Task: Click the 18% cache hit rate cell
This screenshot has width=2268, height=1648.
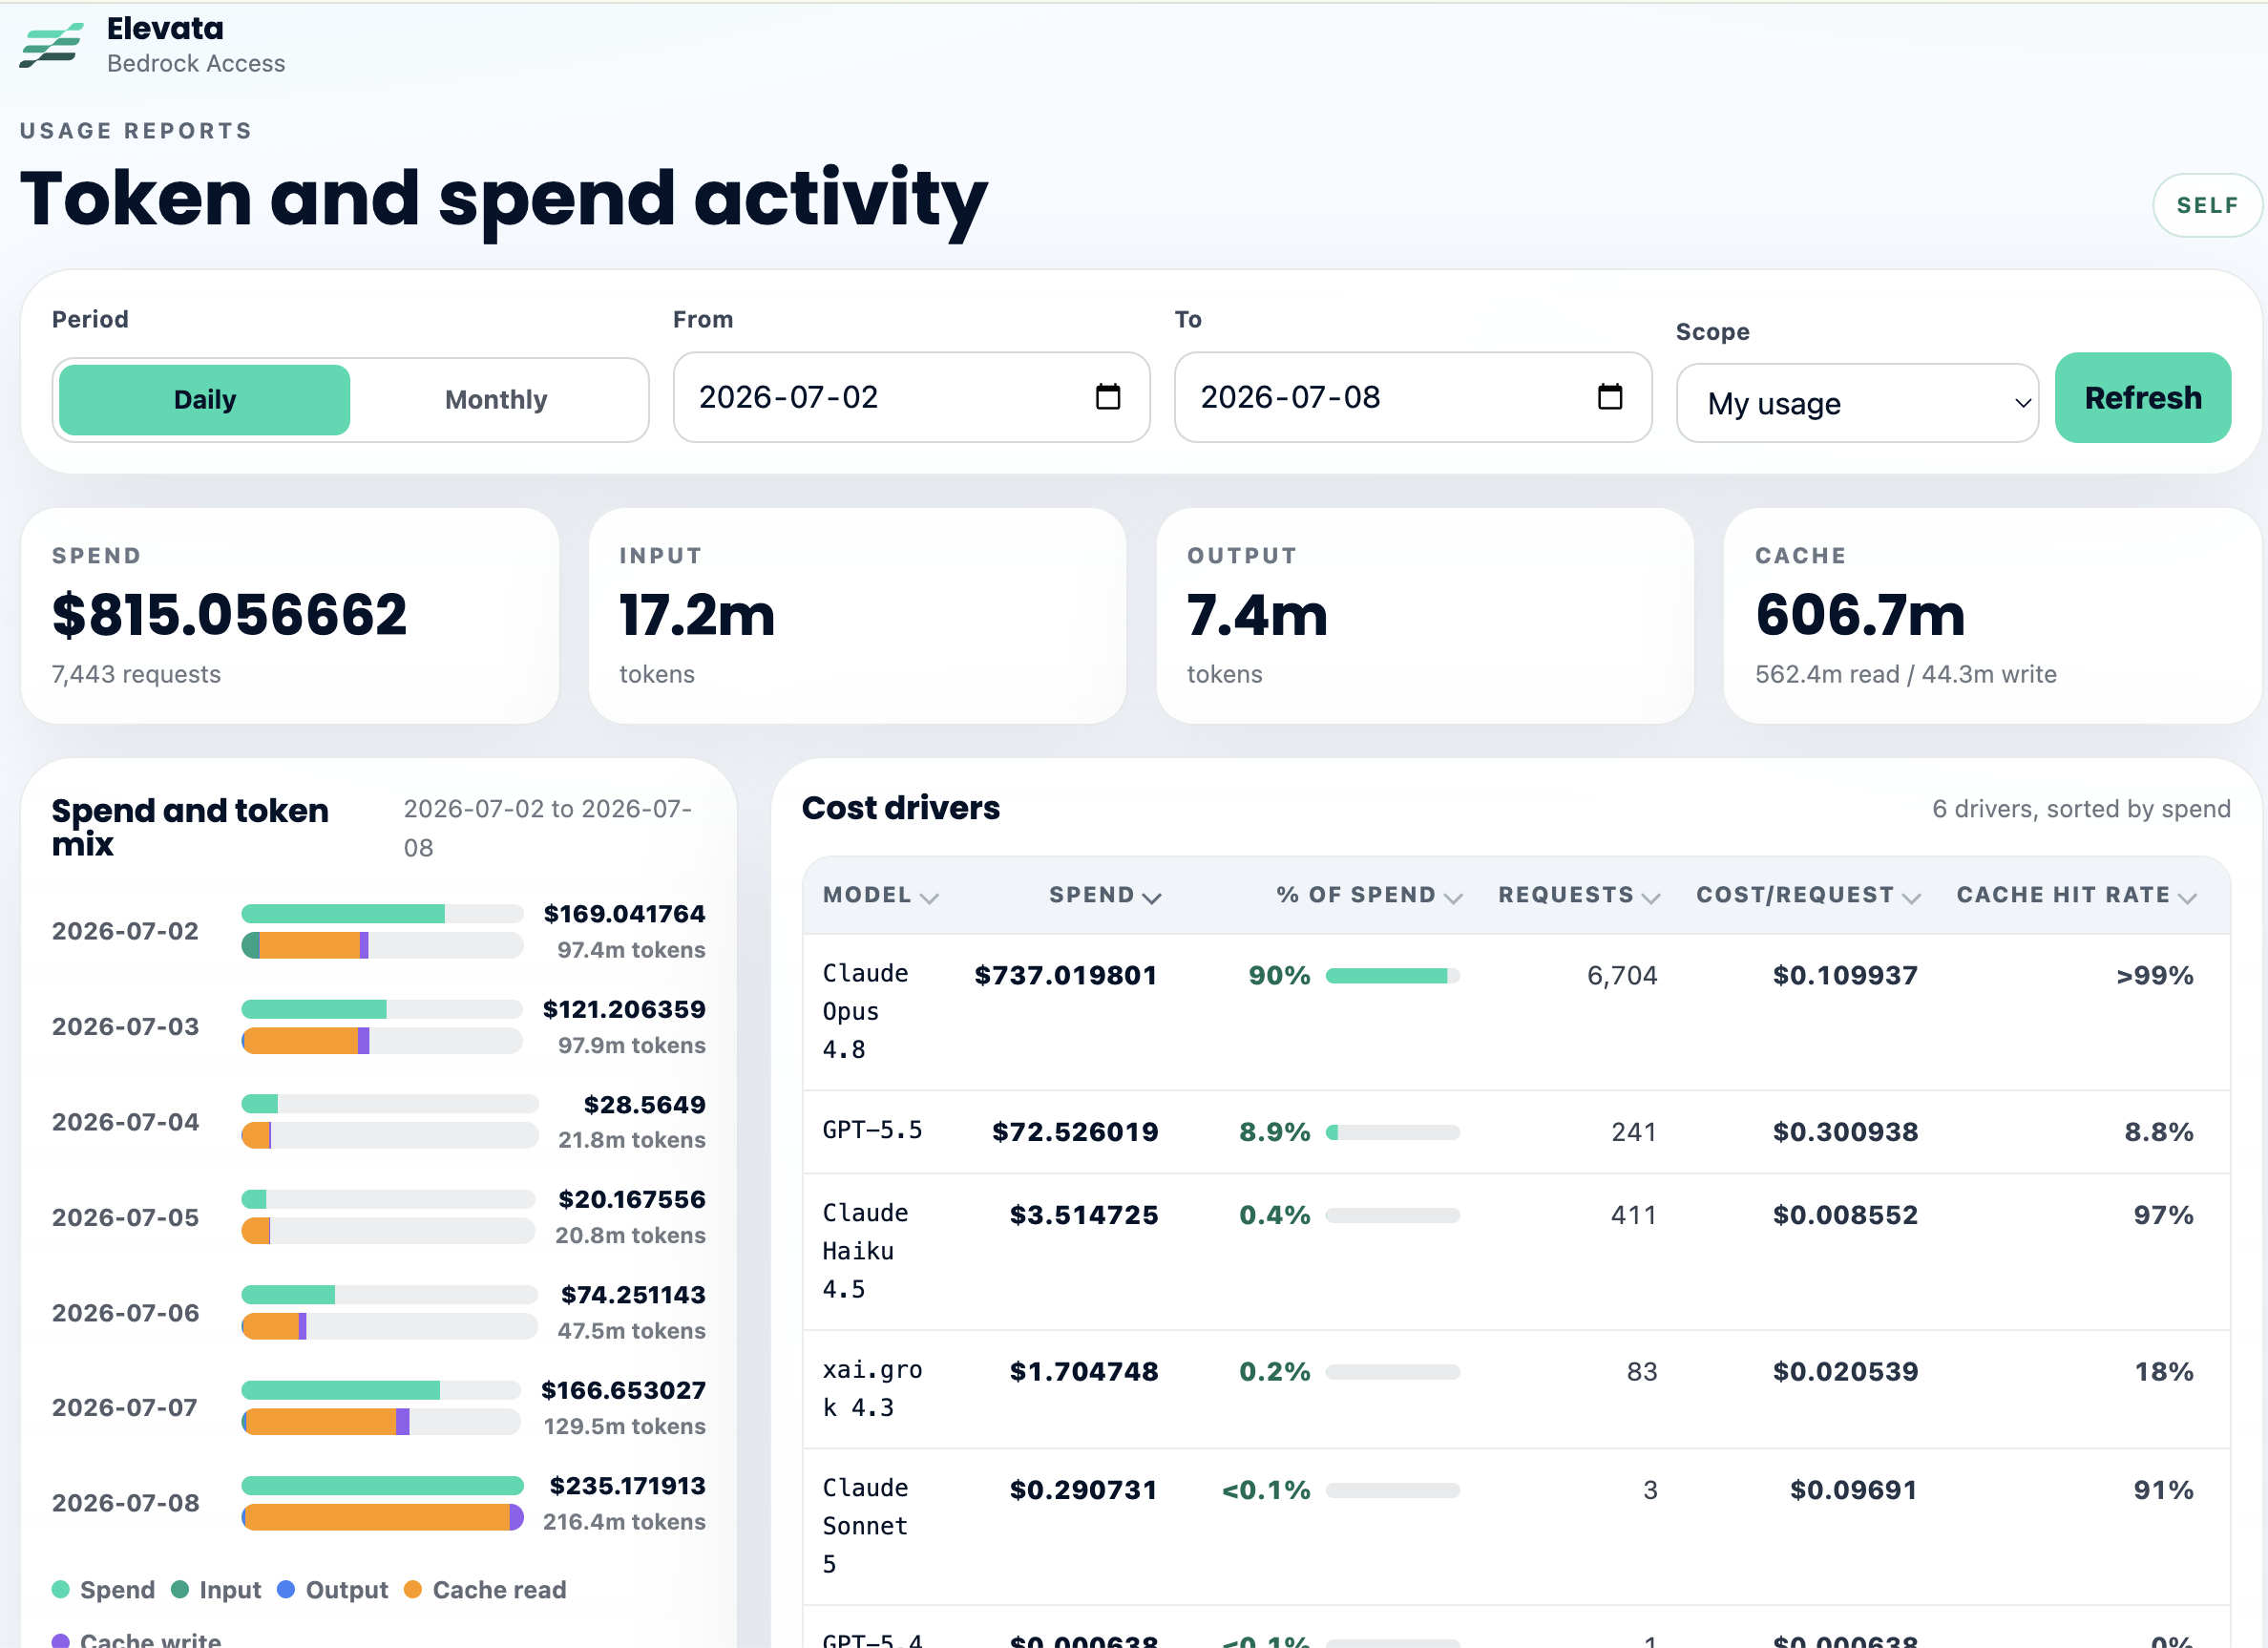Action: point(2164,1371)
